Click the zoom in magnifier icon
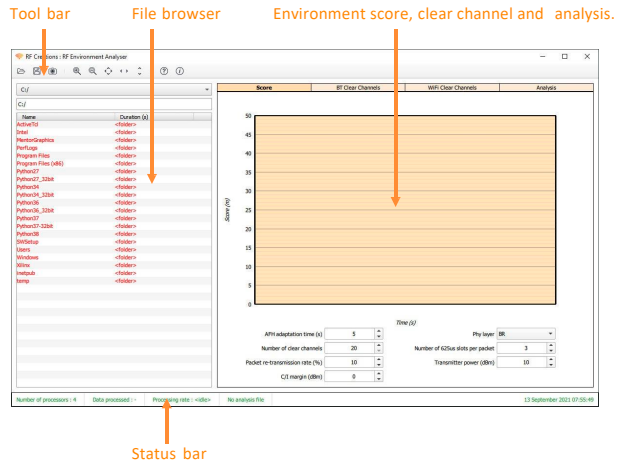 77,72
